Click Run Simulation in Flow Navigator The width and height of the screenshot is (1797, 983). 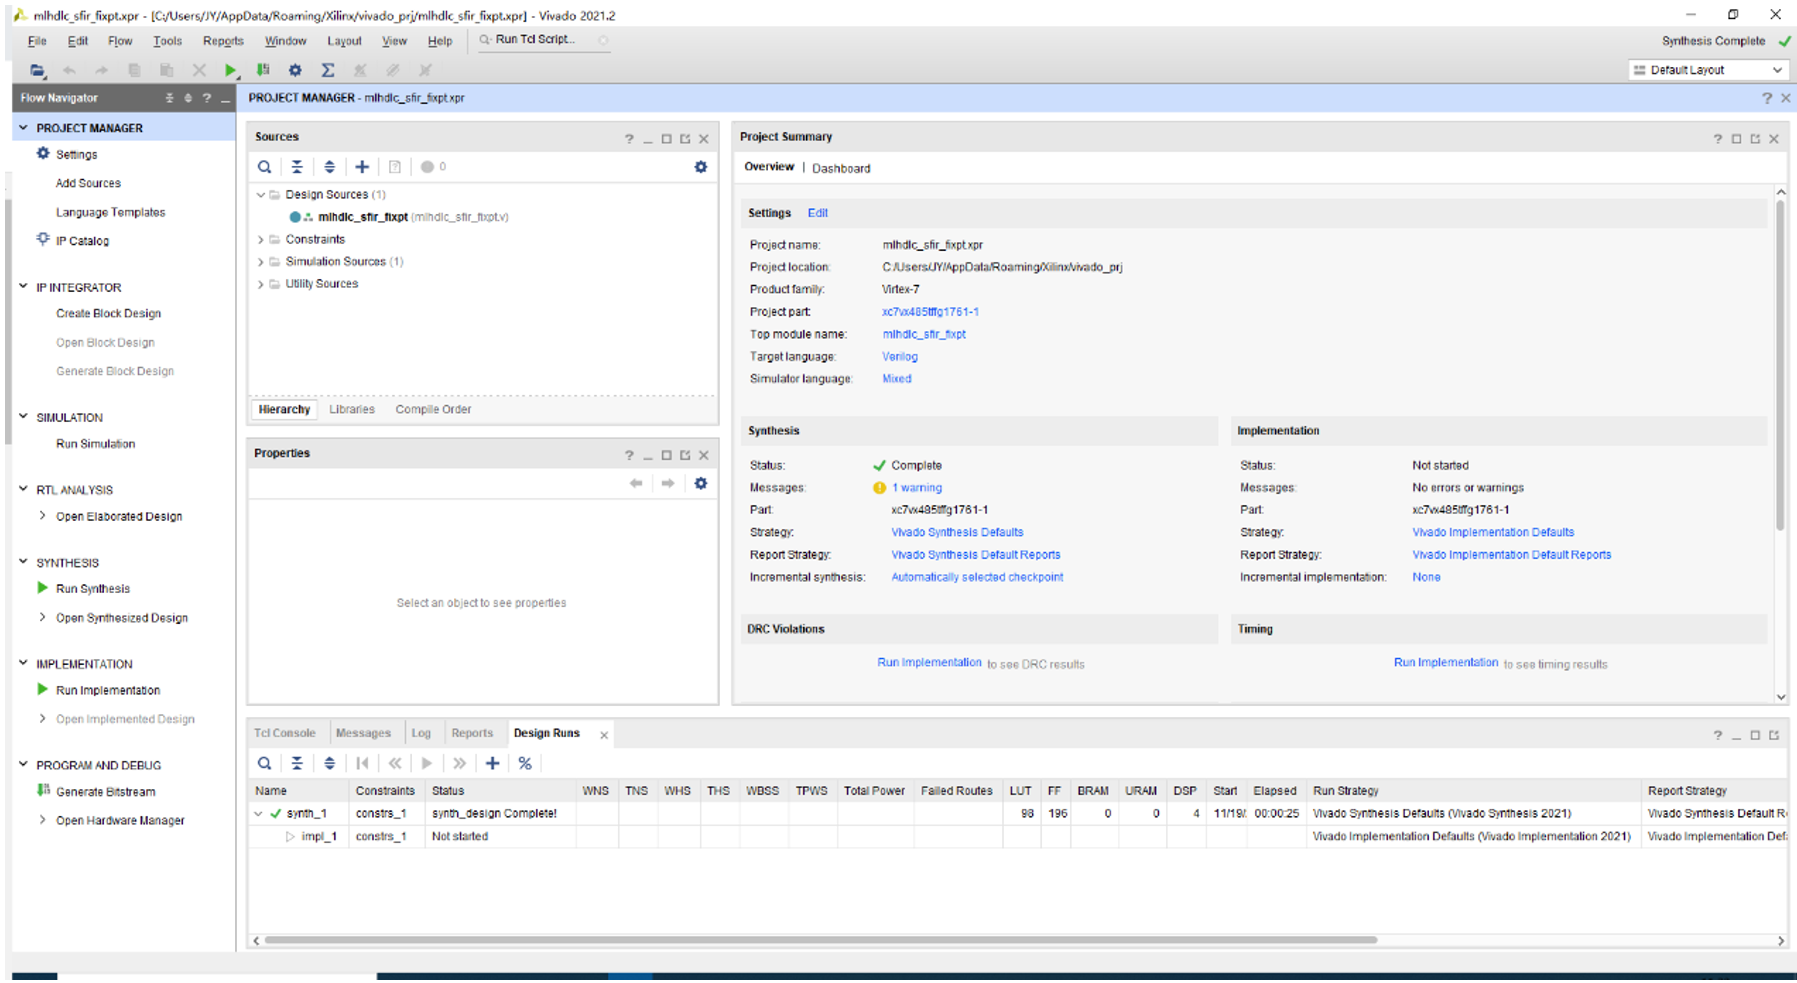pyautogui.click(x=95, y=444)
